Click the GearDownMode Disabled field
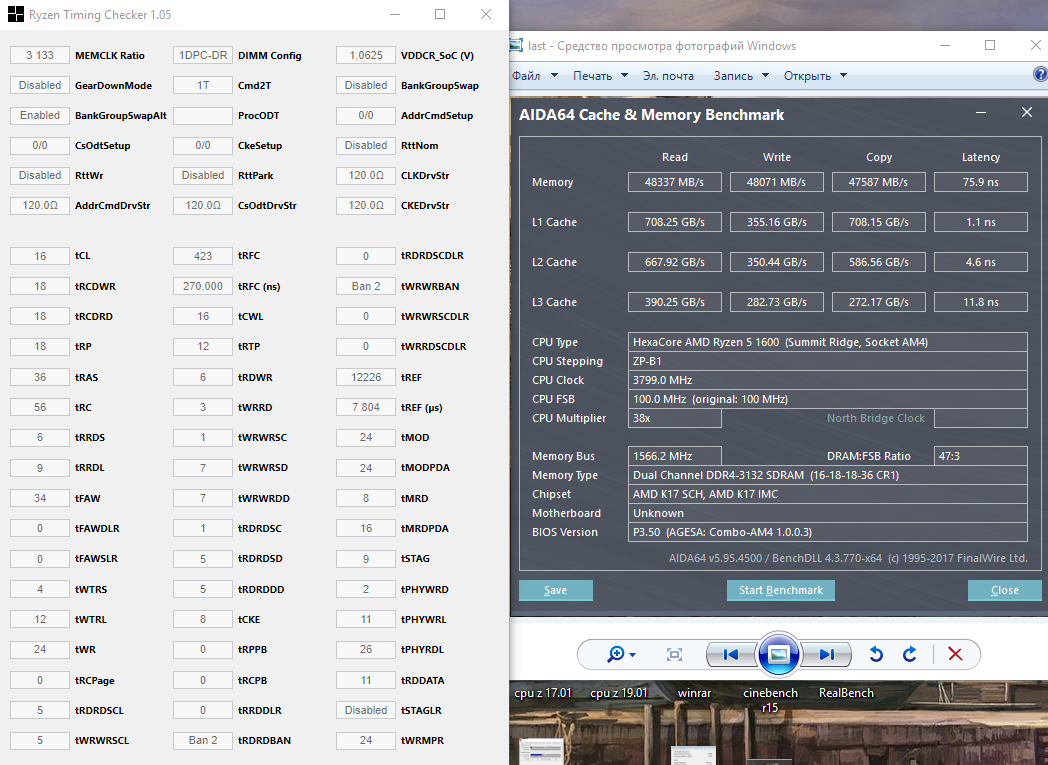Viewport: 1048px width, 765px height. [40, 86]
